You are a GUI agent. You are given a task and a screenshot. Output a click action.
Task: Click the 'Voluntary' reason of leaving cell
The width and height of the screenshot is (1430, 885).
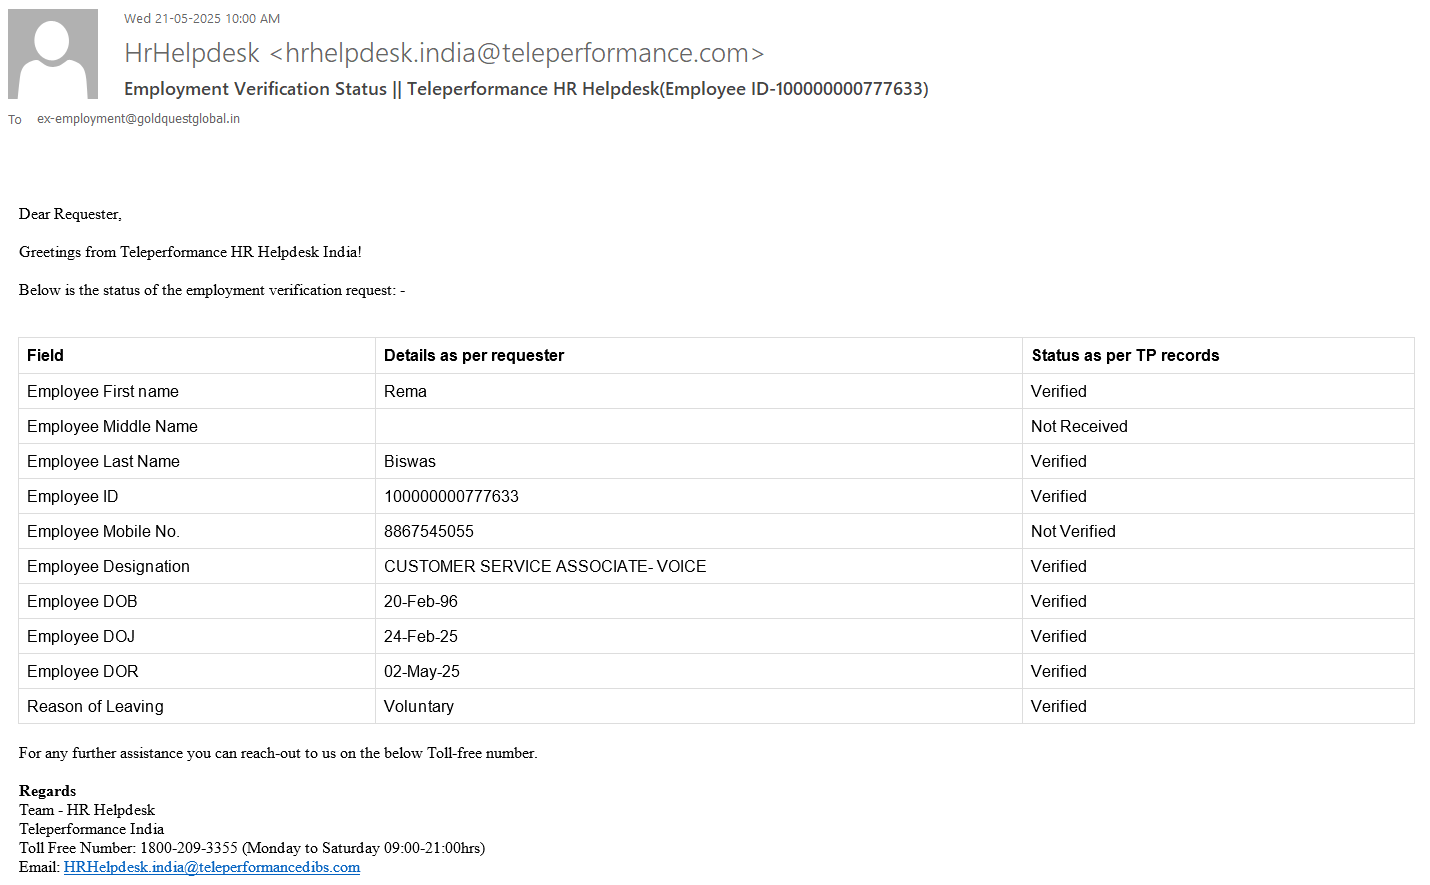click(x=419, y=706)
